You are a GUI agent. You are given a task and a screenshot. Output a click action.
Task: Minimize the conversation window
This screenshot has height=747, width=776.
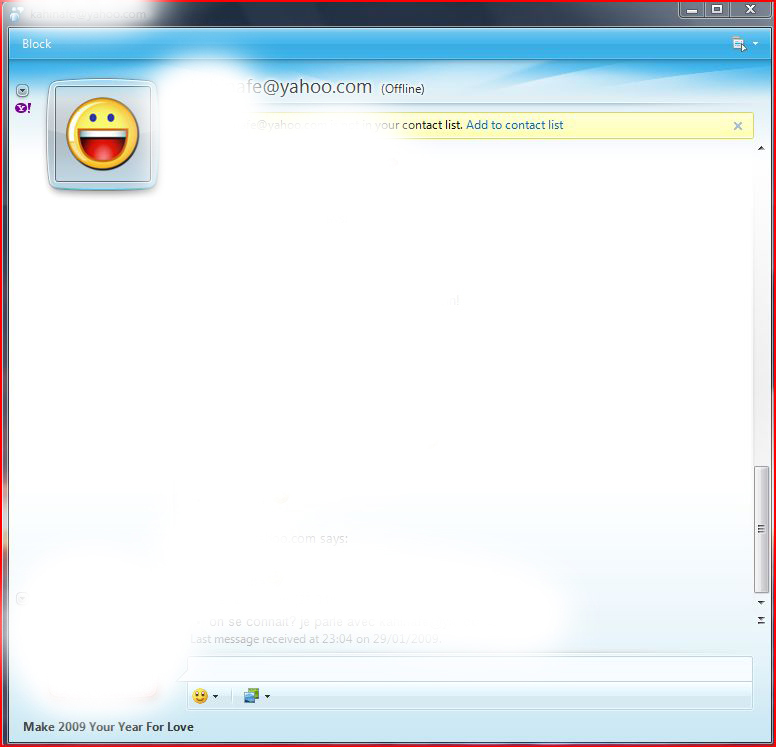coord(692,9)
